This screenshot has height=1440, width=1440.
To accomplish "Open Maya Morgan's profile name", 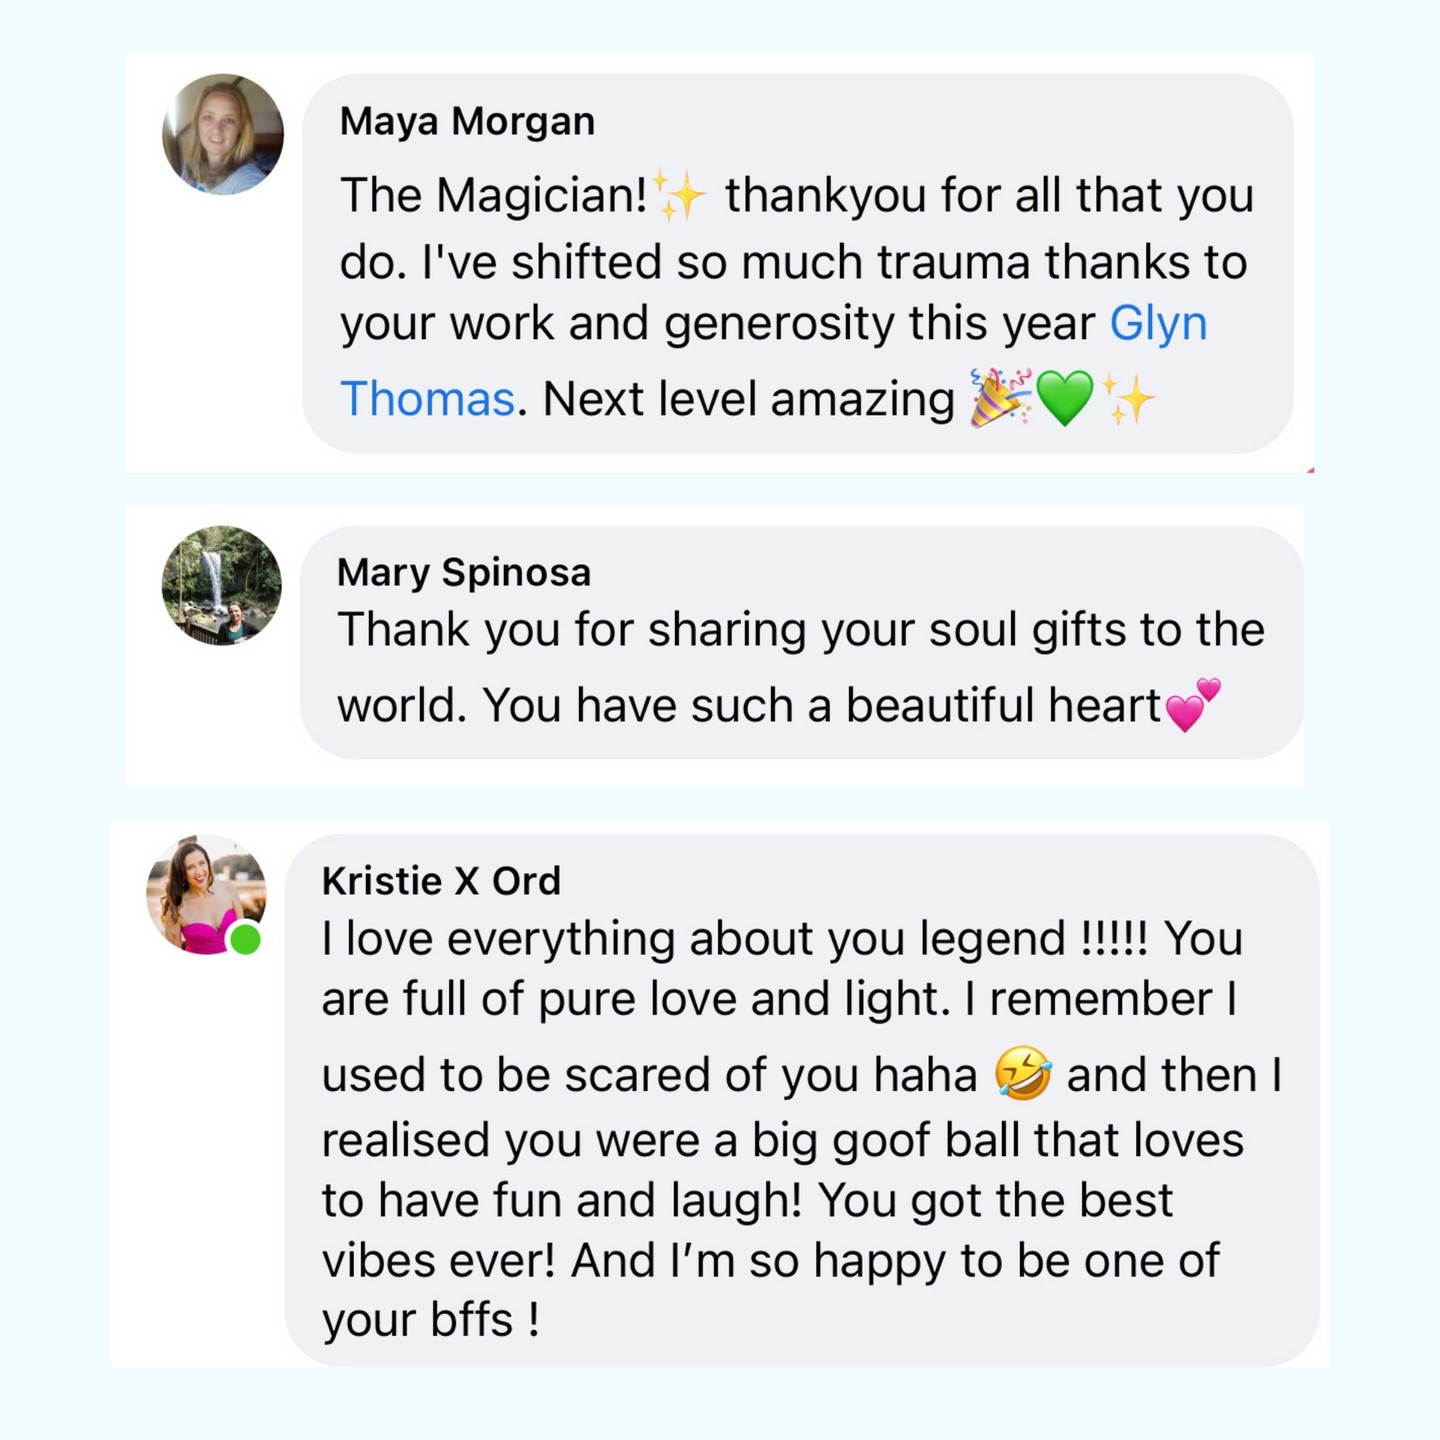I will click(467, 121).
